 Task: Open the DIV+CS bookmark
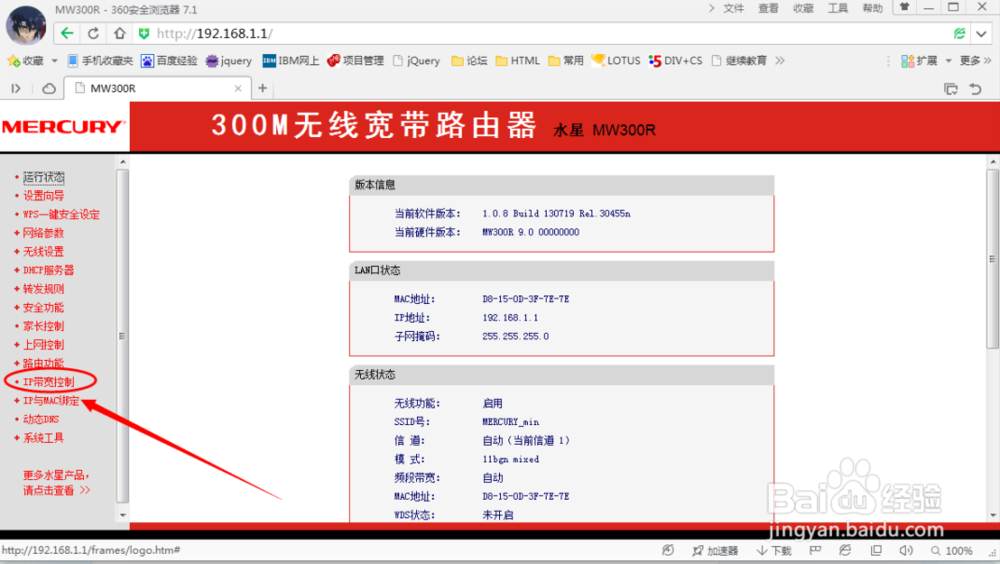675,61
